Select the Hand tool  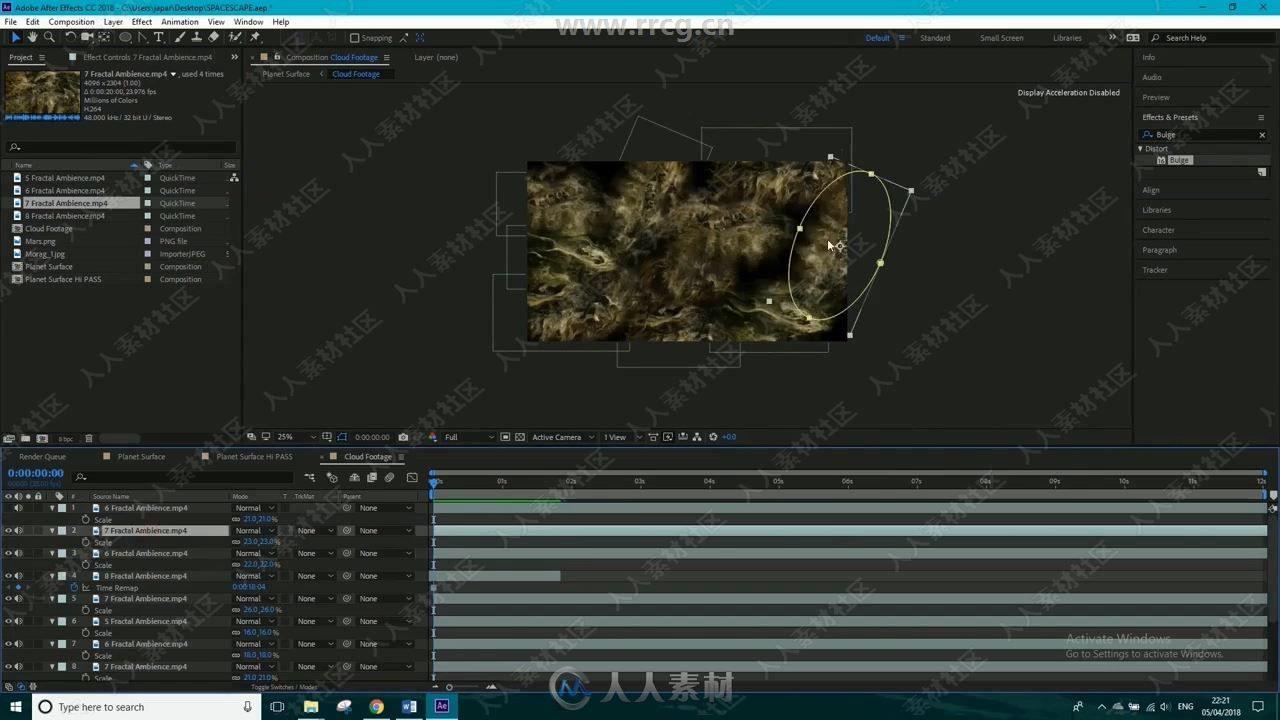click(x=32, y=37)
